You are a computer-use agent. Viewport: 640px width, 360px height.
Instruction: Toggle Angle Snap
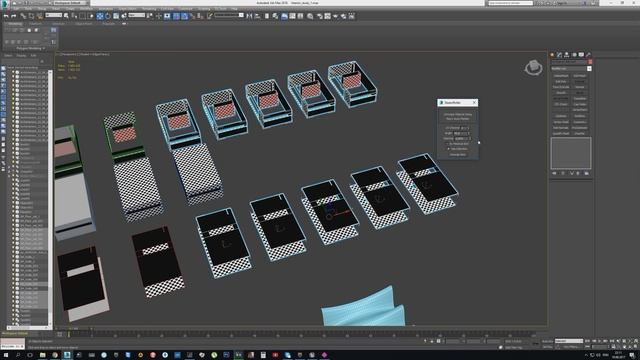coord(184,16)
